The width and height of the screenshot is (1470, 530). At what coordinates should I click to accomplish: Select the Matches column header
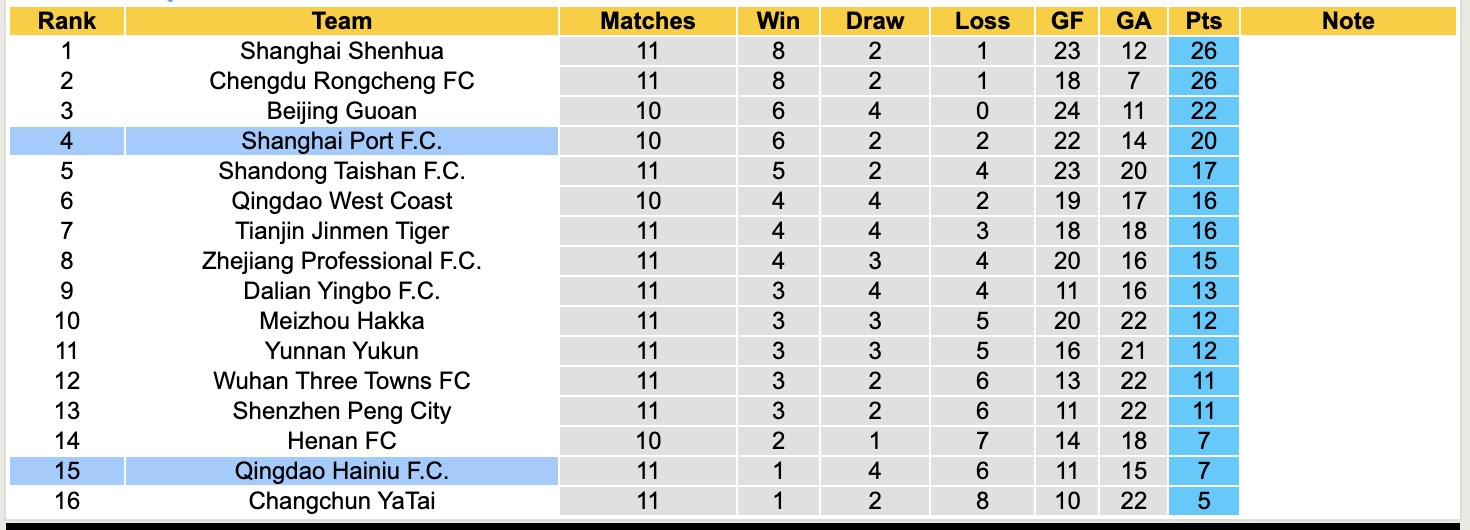pyautogui.click(x=647, y=21)
